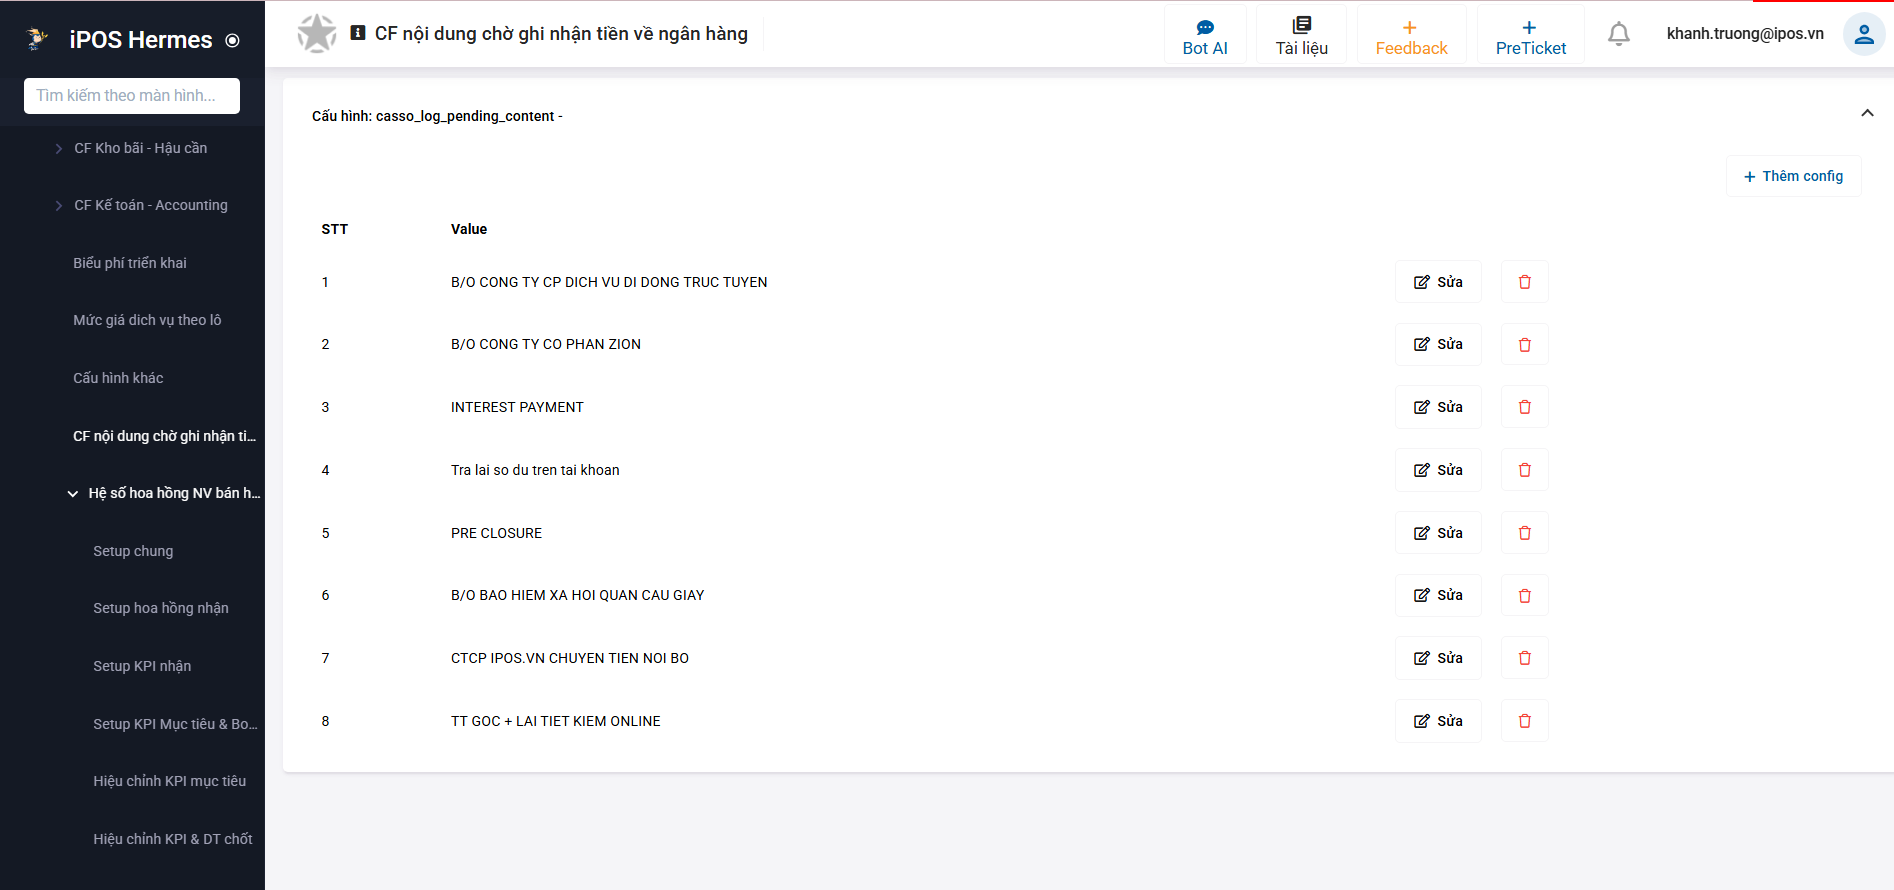This screenshot has width=1894, height=890.
Task: Open the Feedback button
Action: (x=1411, y=37)
